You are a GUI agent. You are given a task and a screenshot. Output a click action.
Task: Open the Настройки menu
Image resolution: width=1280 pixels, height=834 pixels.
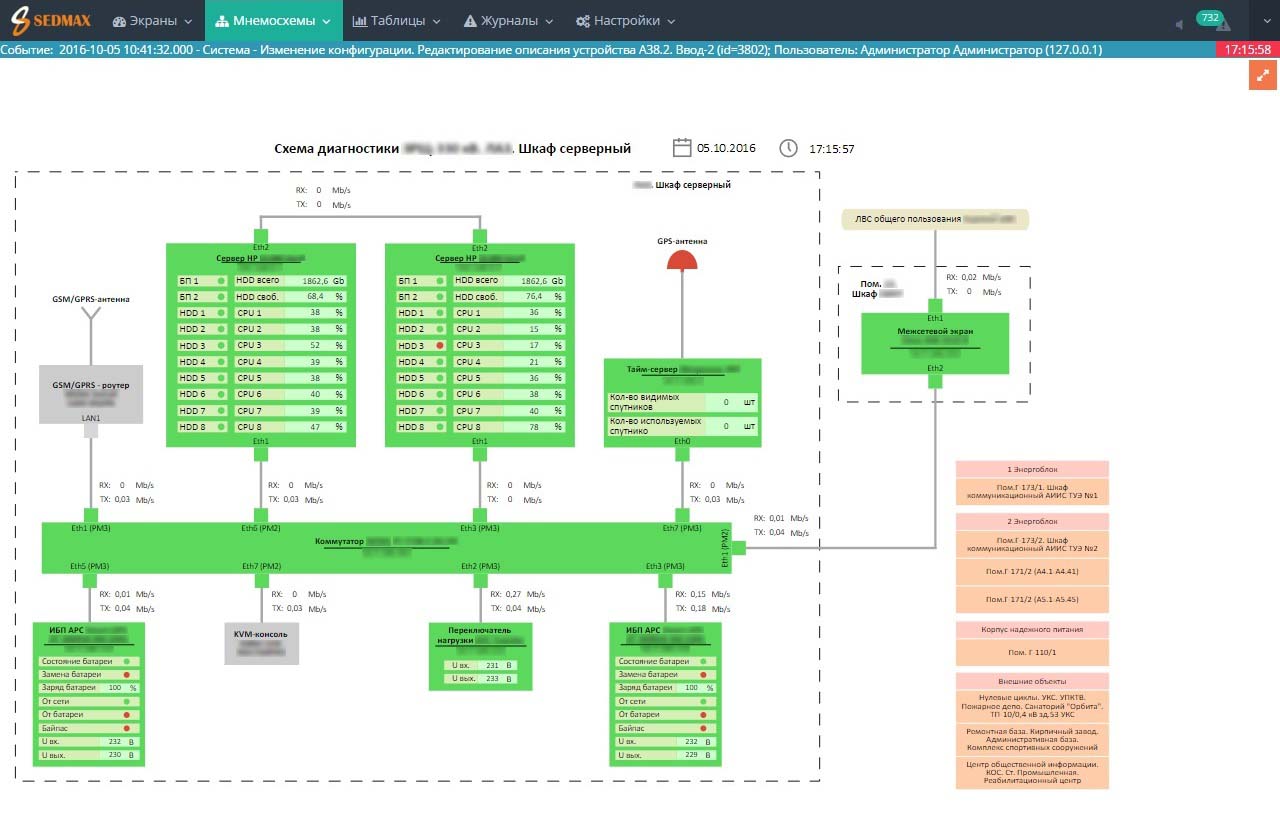[625, 21]
